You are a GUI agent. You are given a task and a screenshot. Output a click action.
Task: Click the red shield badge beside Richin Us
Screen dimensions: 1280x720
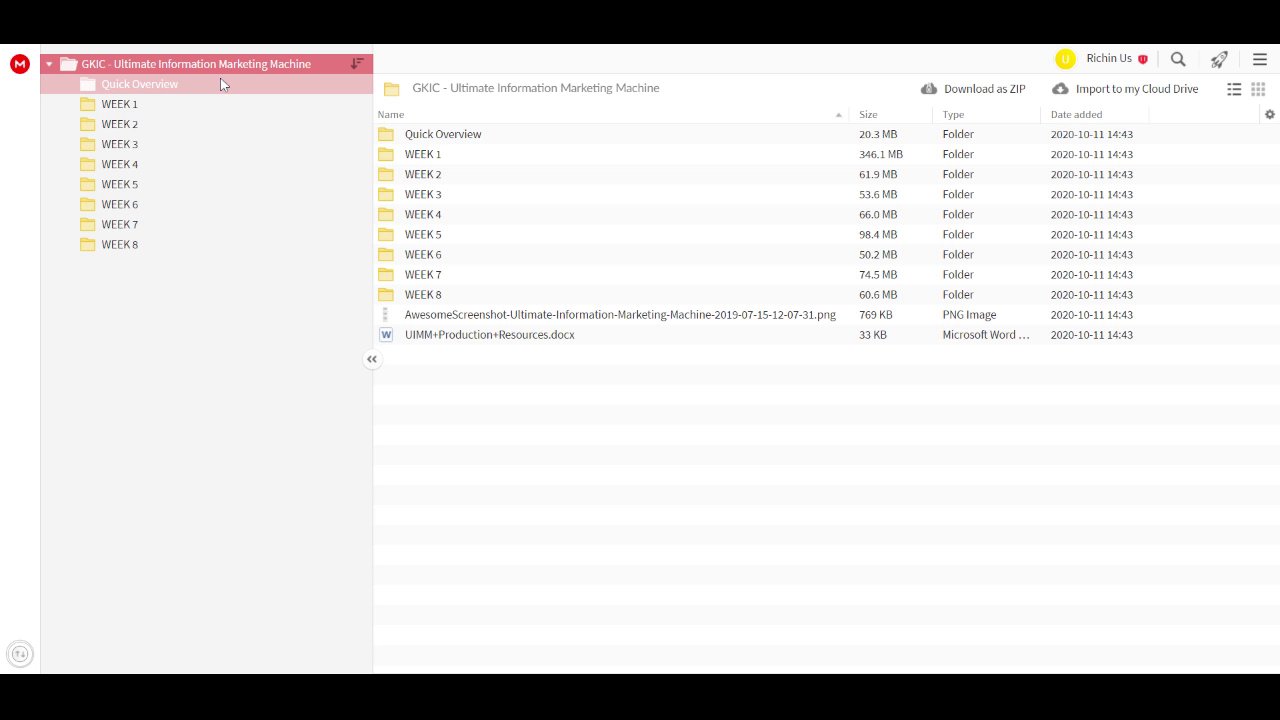[x=1143, y=59]
